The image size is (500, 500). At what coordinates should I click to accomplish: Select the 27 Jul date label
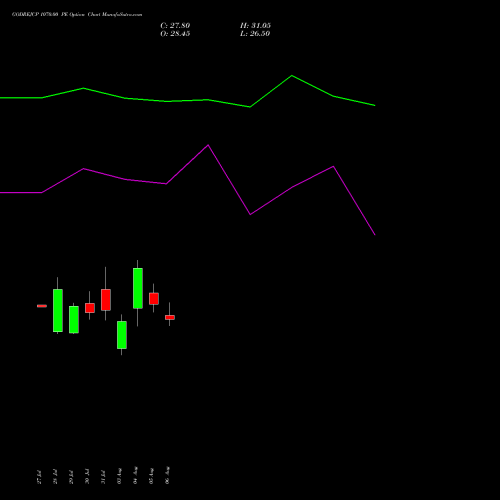click(x=39, y=477)
